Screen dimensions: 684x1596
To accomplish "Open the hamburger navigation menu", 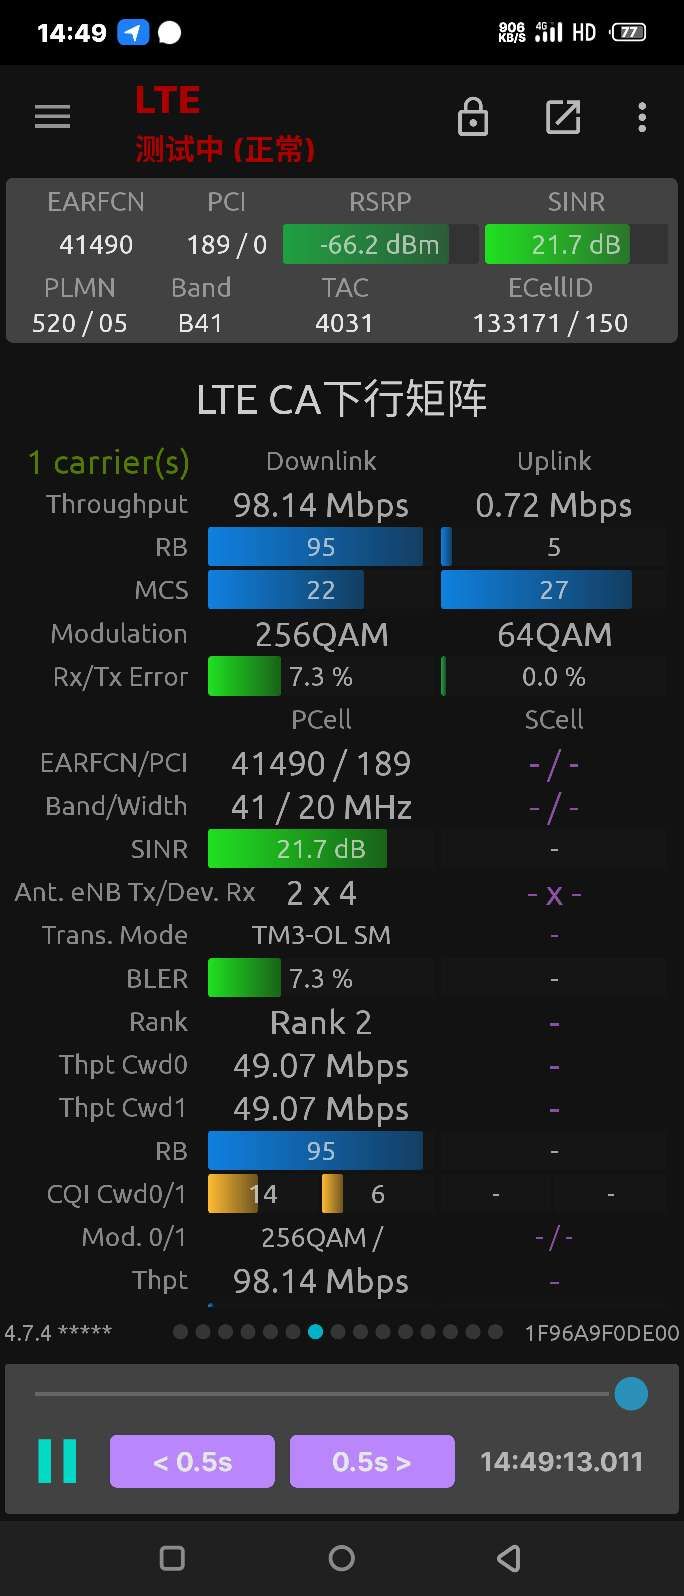I will coord(52,117).
